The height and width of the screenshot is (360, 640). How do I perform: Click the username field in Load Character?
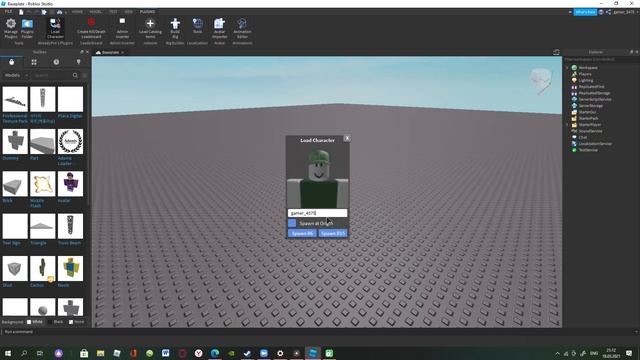pos(318,213)
